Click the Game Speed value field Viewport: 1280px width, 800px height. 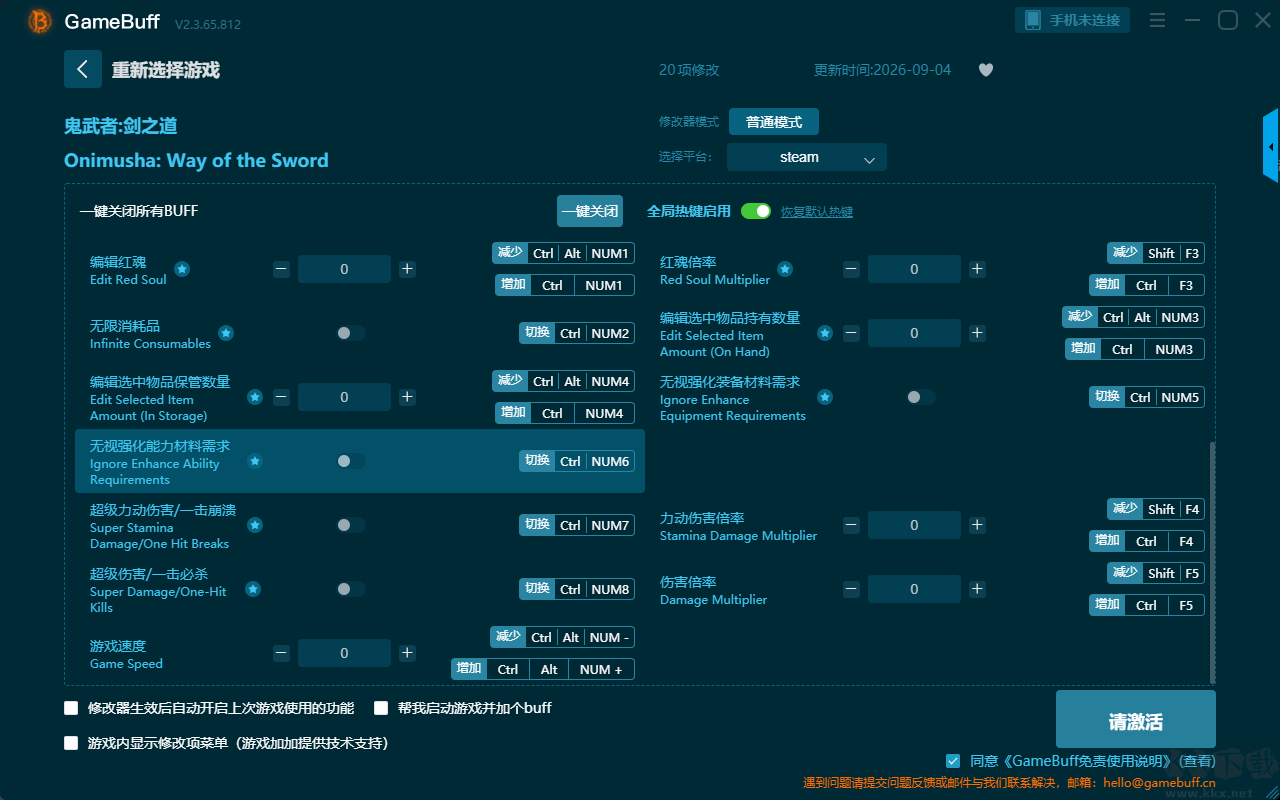coord(344,653)
